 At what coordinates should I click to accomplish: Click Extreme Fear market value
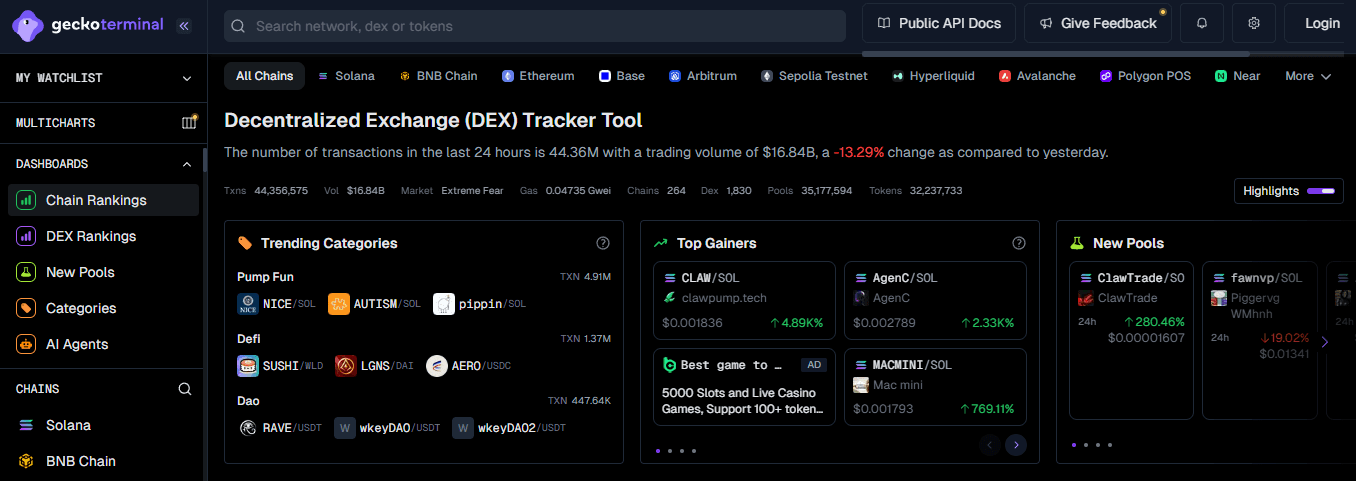click(x=472, y=191)
